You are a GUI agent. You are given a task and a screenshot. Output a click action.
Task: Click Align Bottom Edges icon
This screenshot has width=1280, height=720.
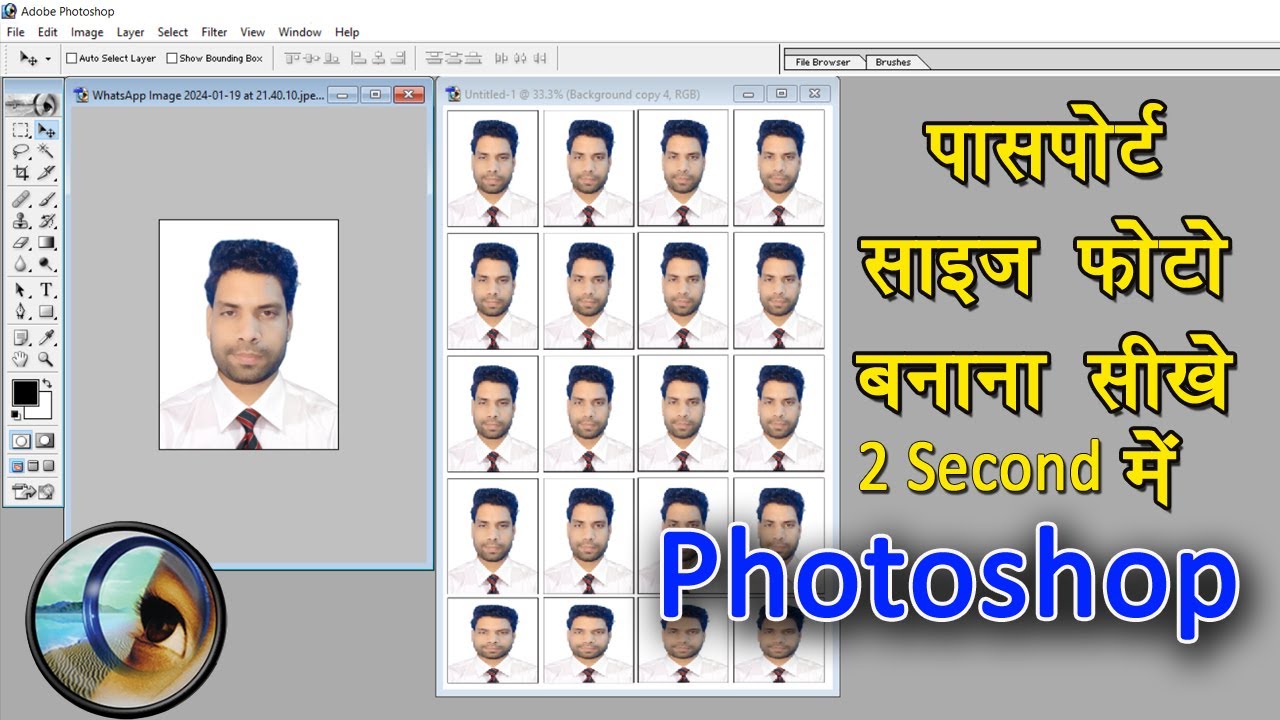332,58
